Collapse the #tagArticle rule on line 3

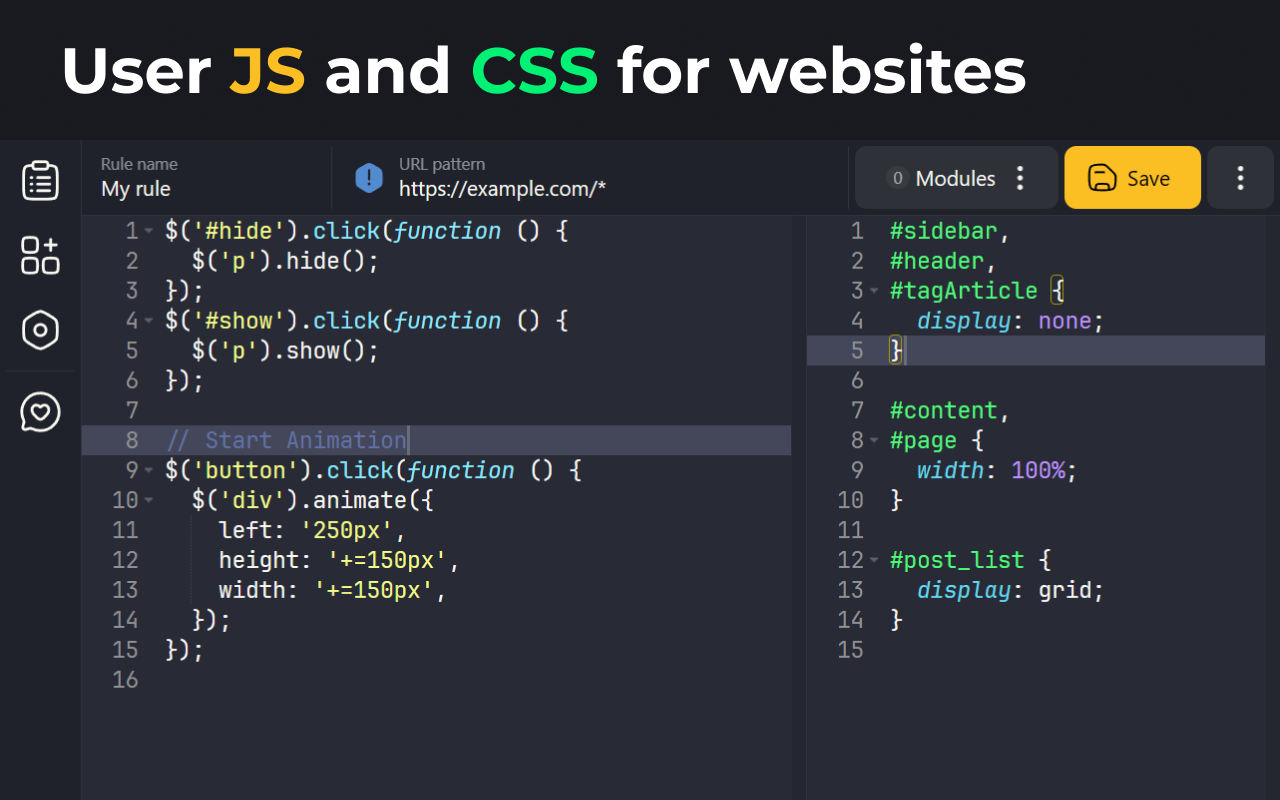tap(872, 290)
